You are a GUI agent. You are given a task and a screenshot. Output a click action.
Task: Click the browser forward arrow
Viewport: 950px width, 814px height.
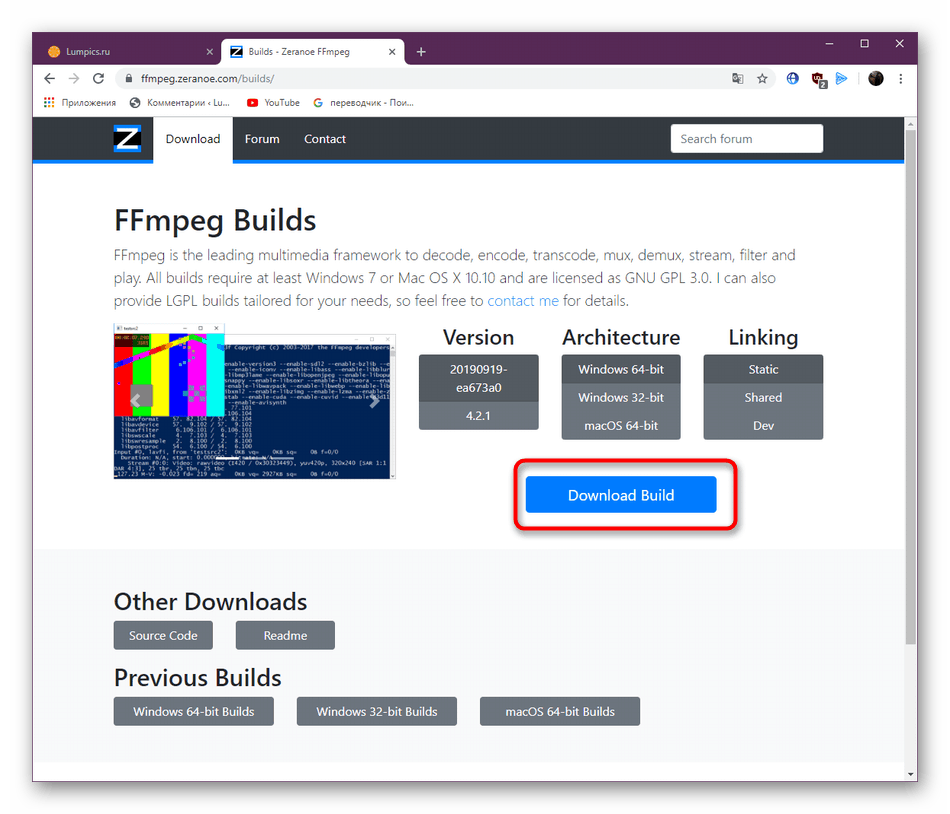pyautogui.click(x=74, y=78)
